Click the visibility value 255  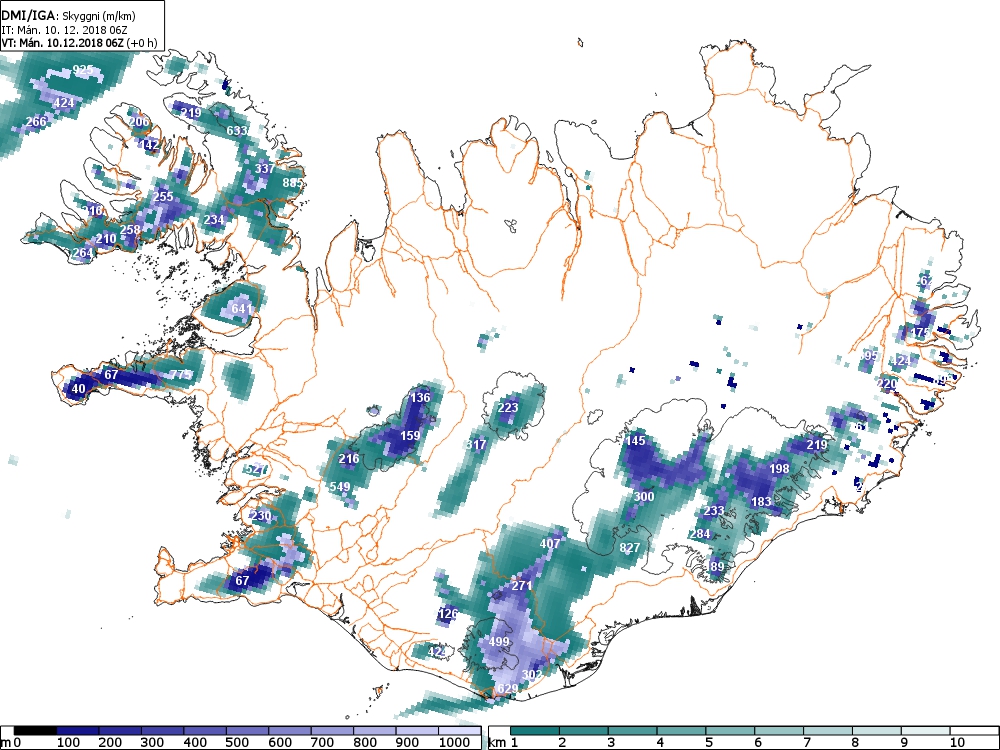[x=163, y=196]
